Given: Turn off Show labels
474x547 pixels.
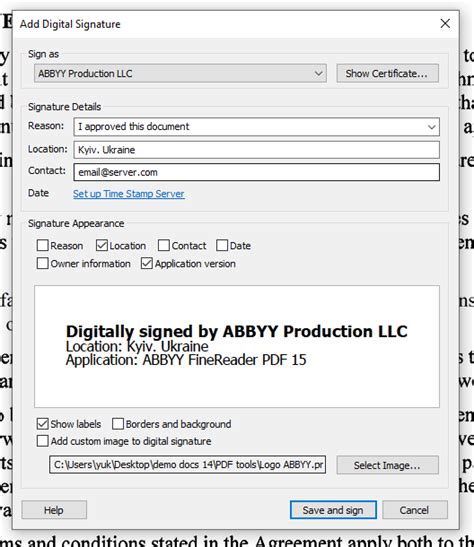Looking at the screenshot, I should [x=43, y=424].
